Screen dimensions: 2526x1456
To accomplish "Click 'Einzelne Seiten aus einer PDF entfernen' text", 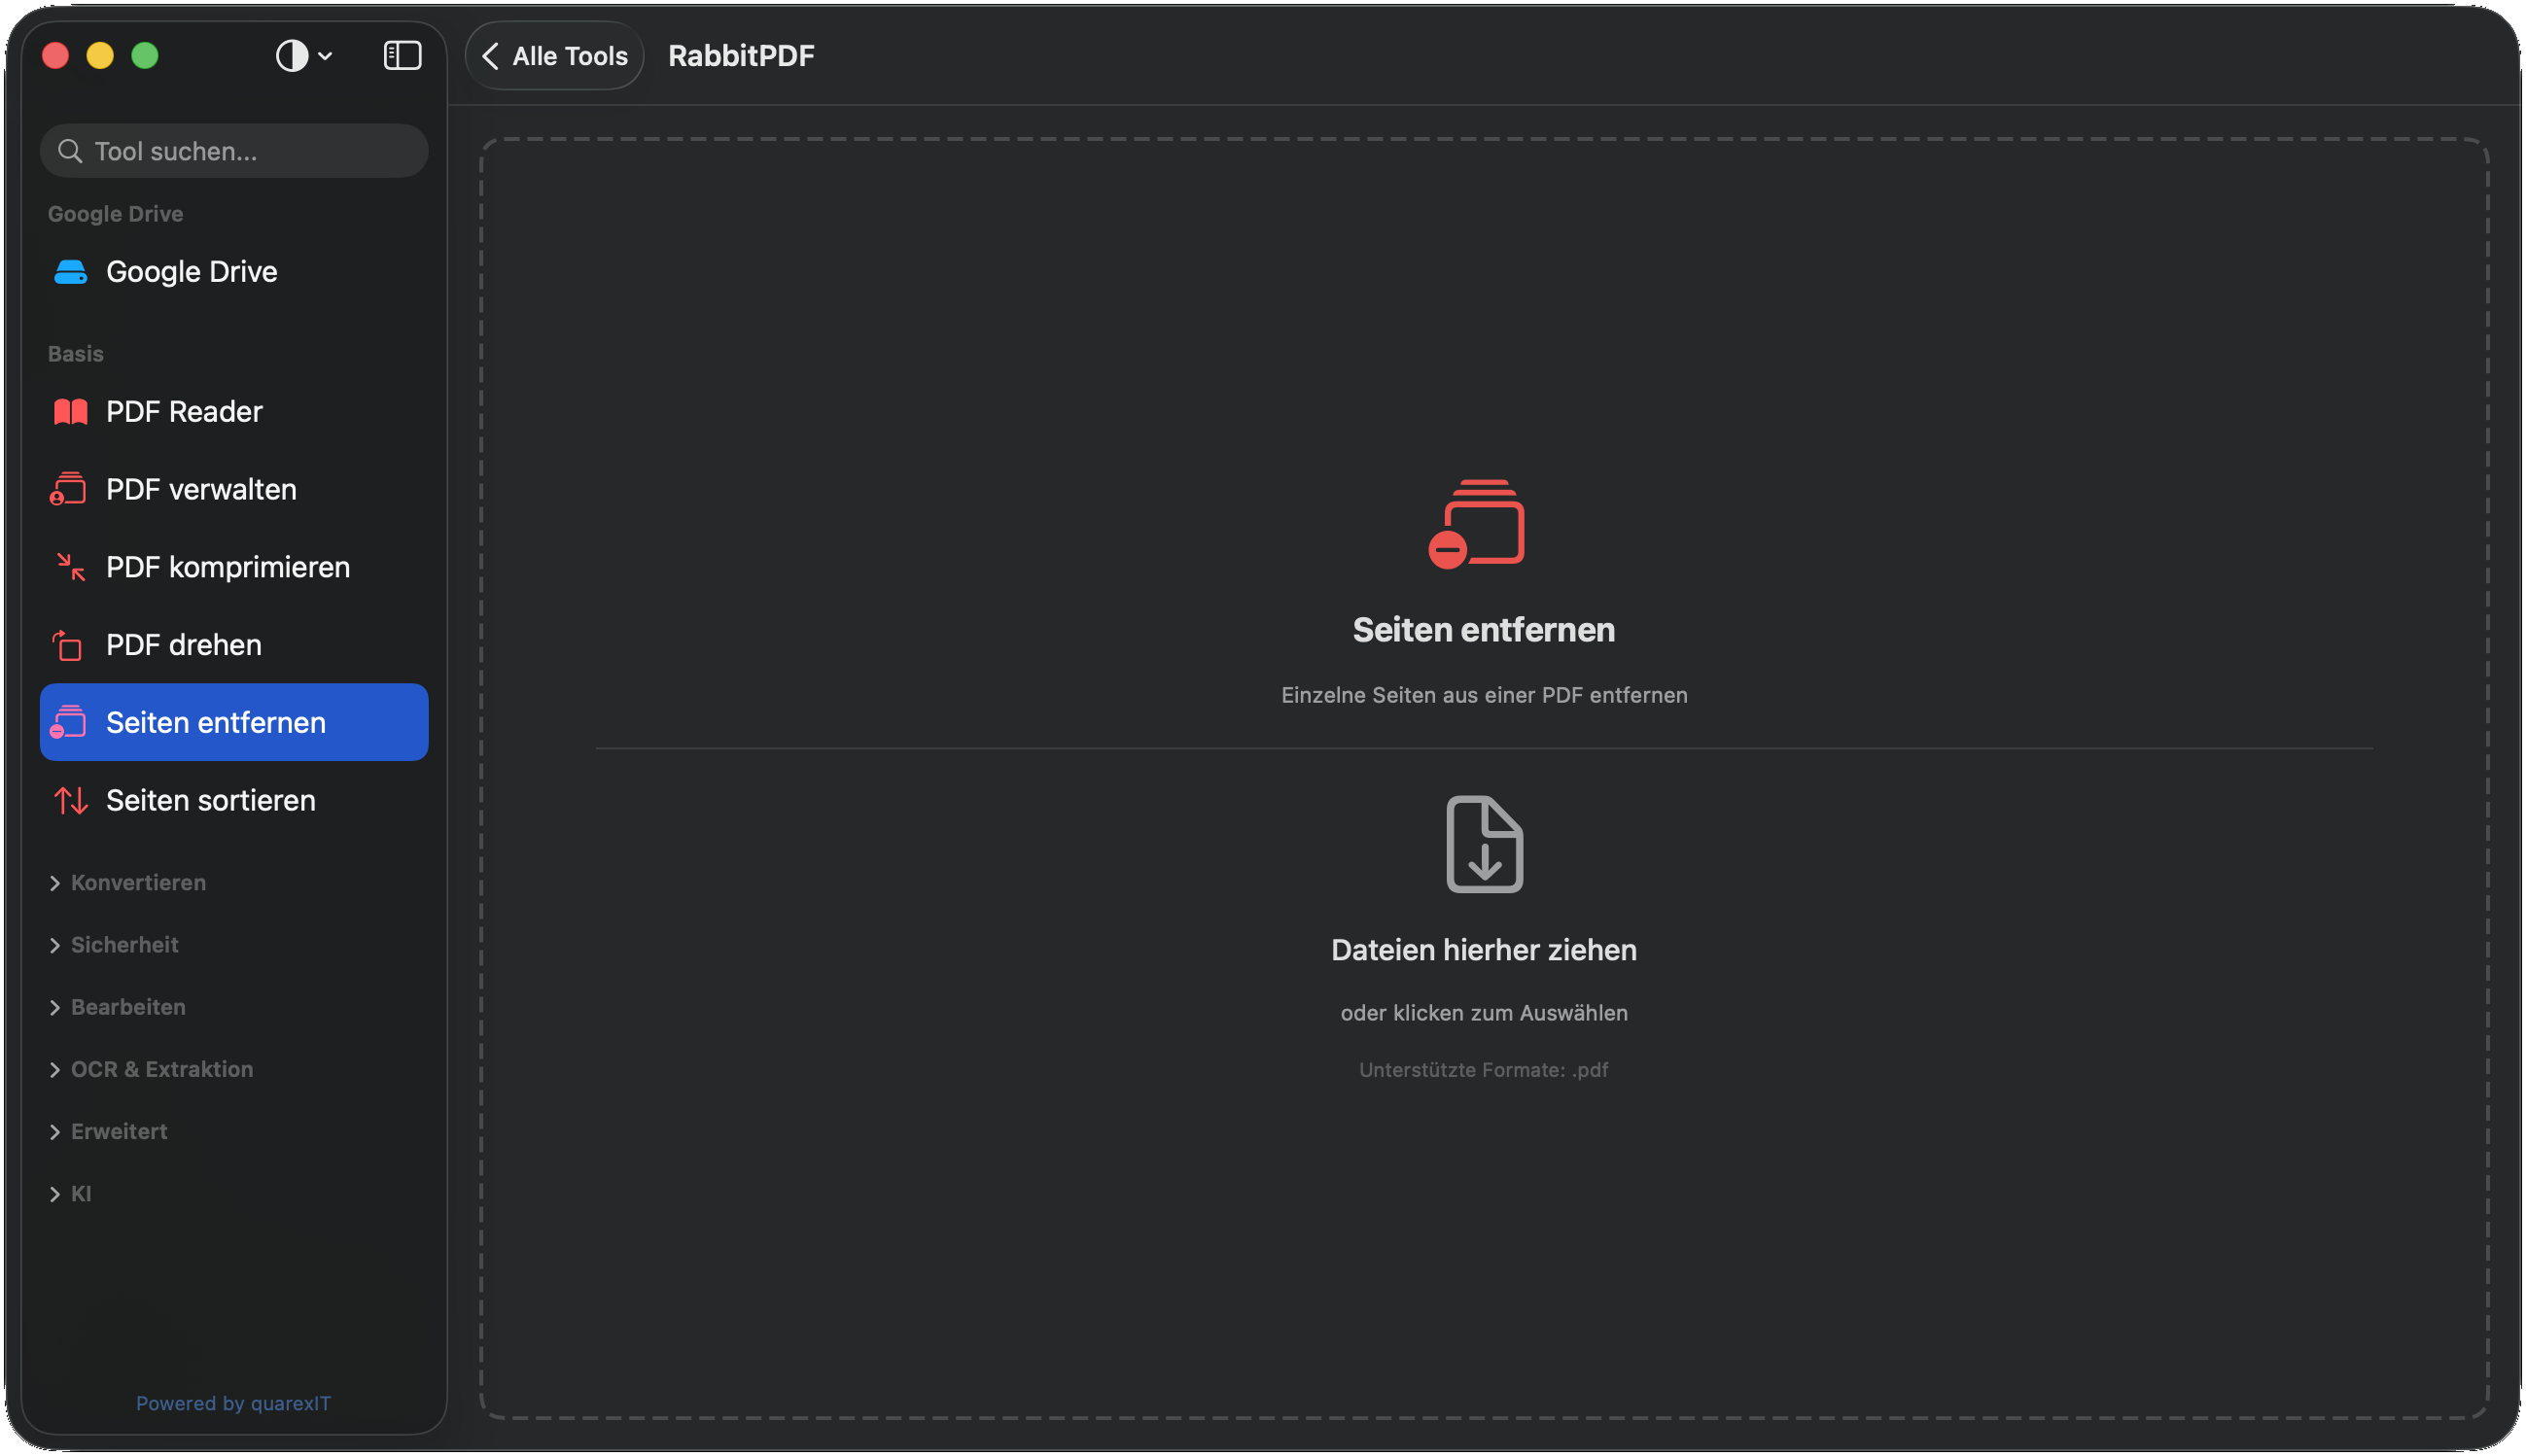I will point(1484,695).
